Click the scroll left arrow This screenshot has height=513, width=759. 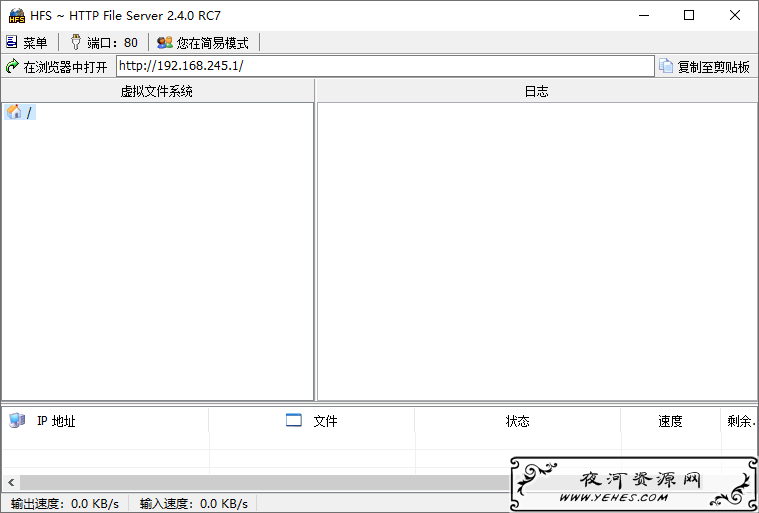pos(11,482)
